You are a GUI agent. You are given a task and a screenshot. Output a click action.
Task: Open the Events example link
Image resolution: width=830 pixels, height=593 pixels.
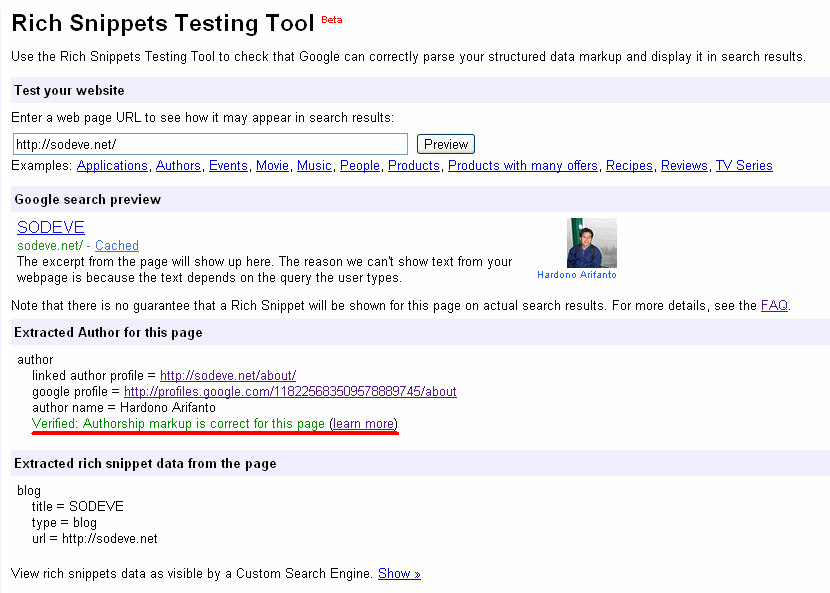[x=228, y=166]
